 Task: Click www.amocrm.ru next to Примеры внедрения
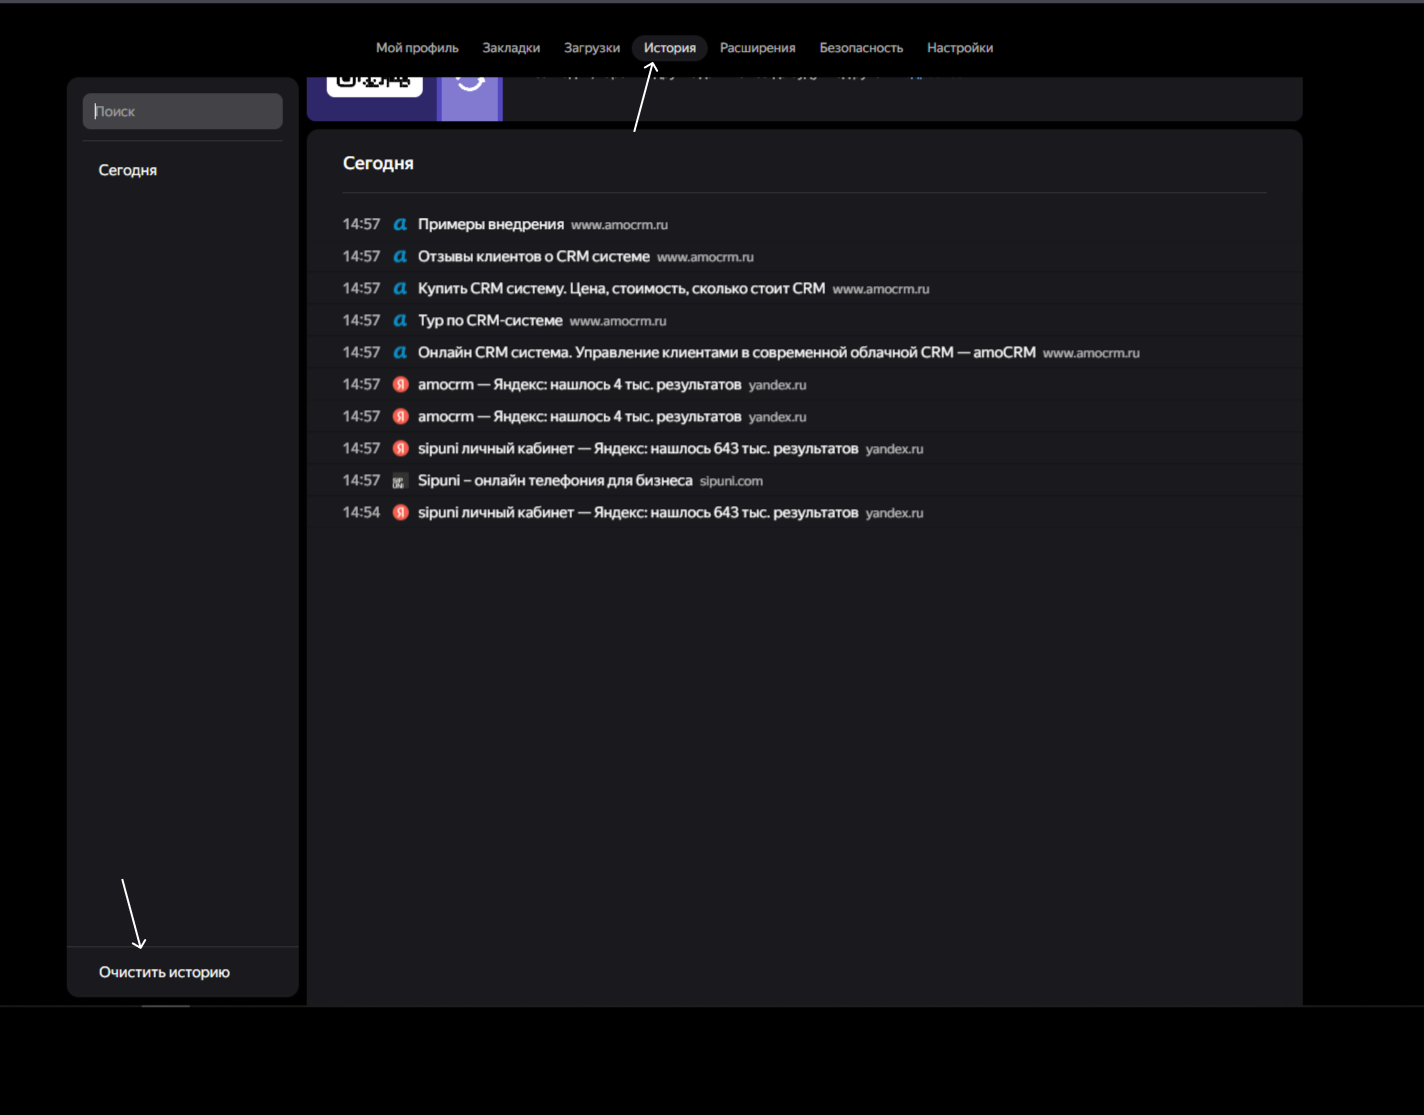coord(619,225)
